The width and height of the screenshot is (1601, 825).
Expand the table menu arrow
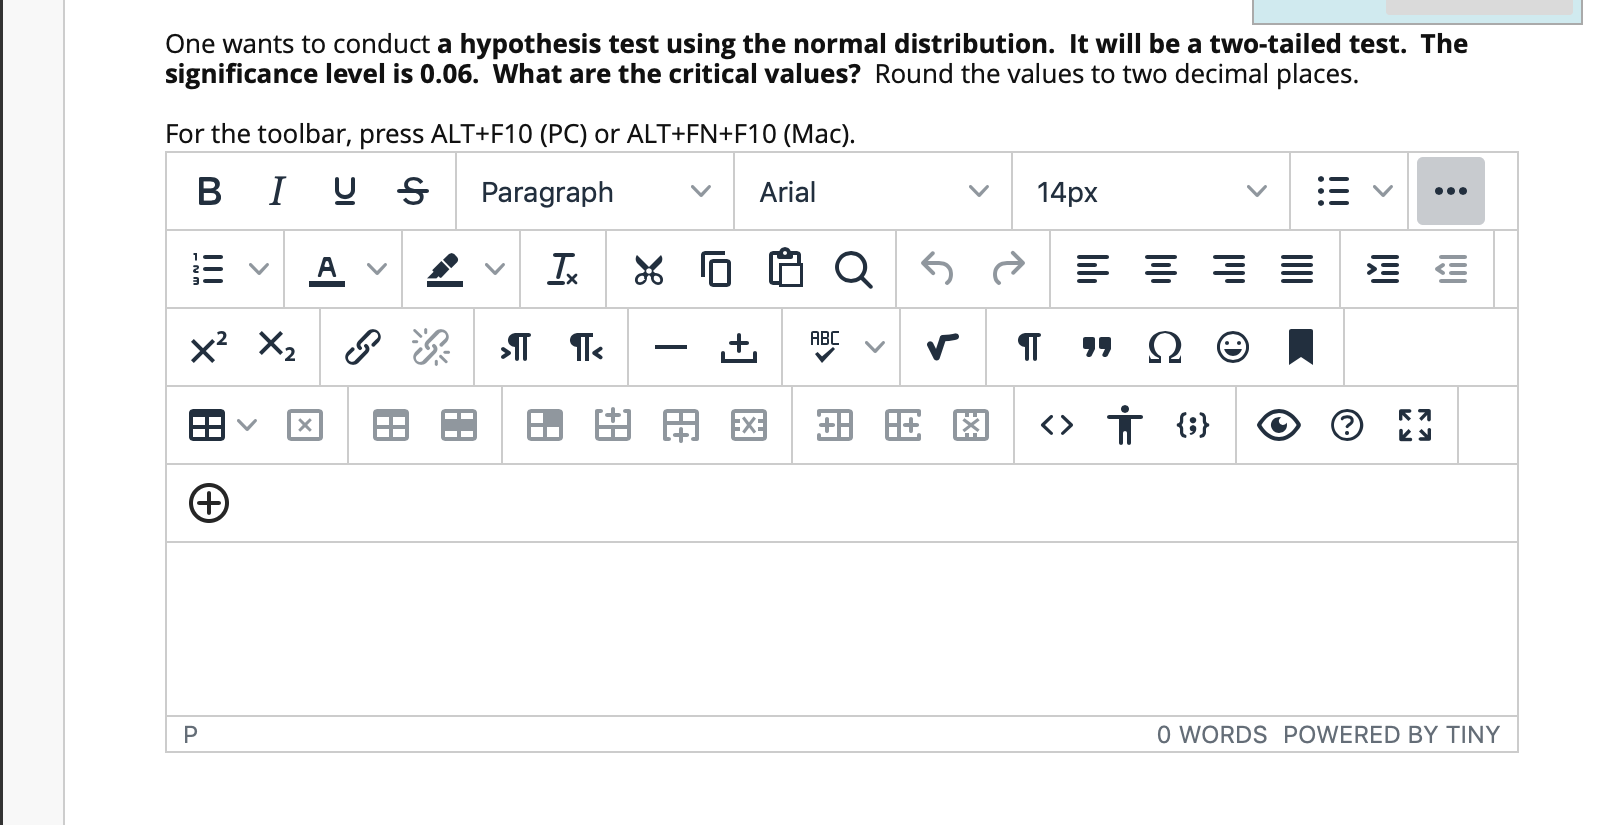(247, 425)
